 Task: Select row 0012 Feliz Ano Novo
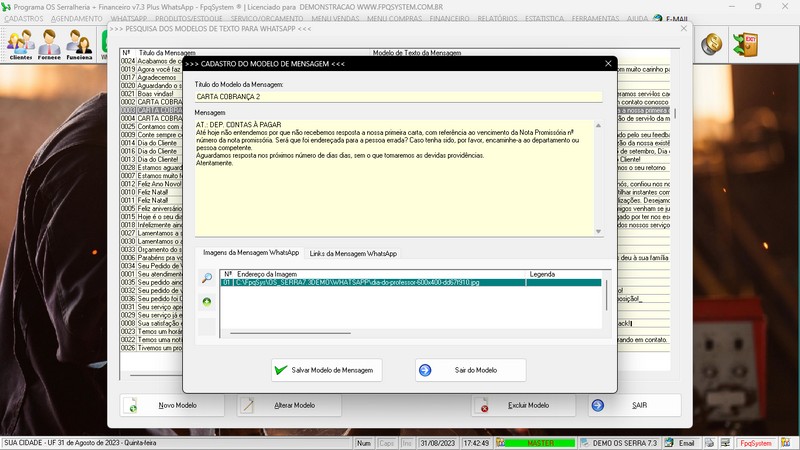click(151, 184)
